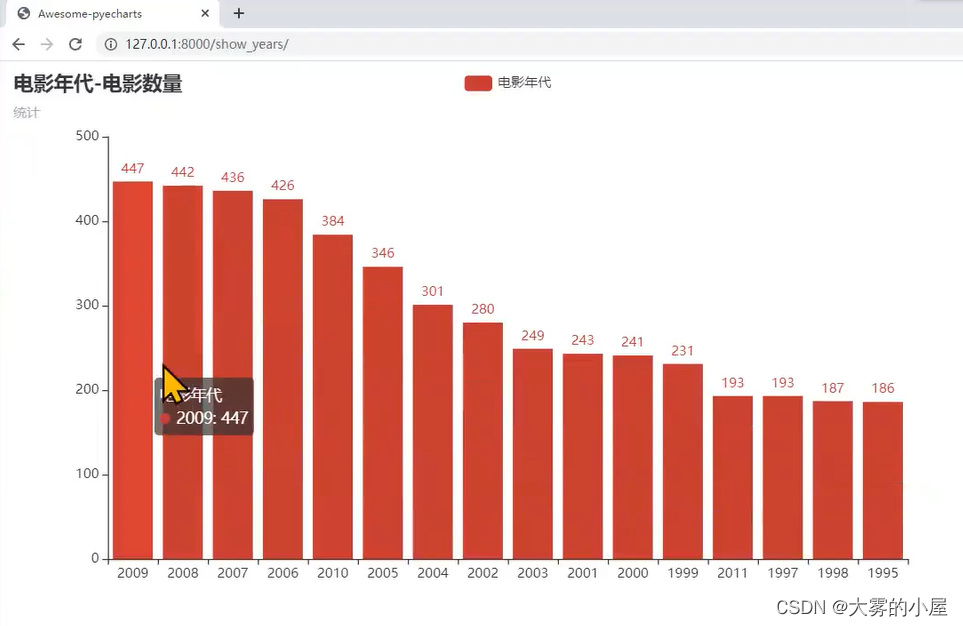This screenshot has height=626, width=963.
Task: Click the browser forward arrow
Action: coord(47,44)
